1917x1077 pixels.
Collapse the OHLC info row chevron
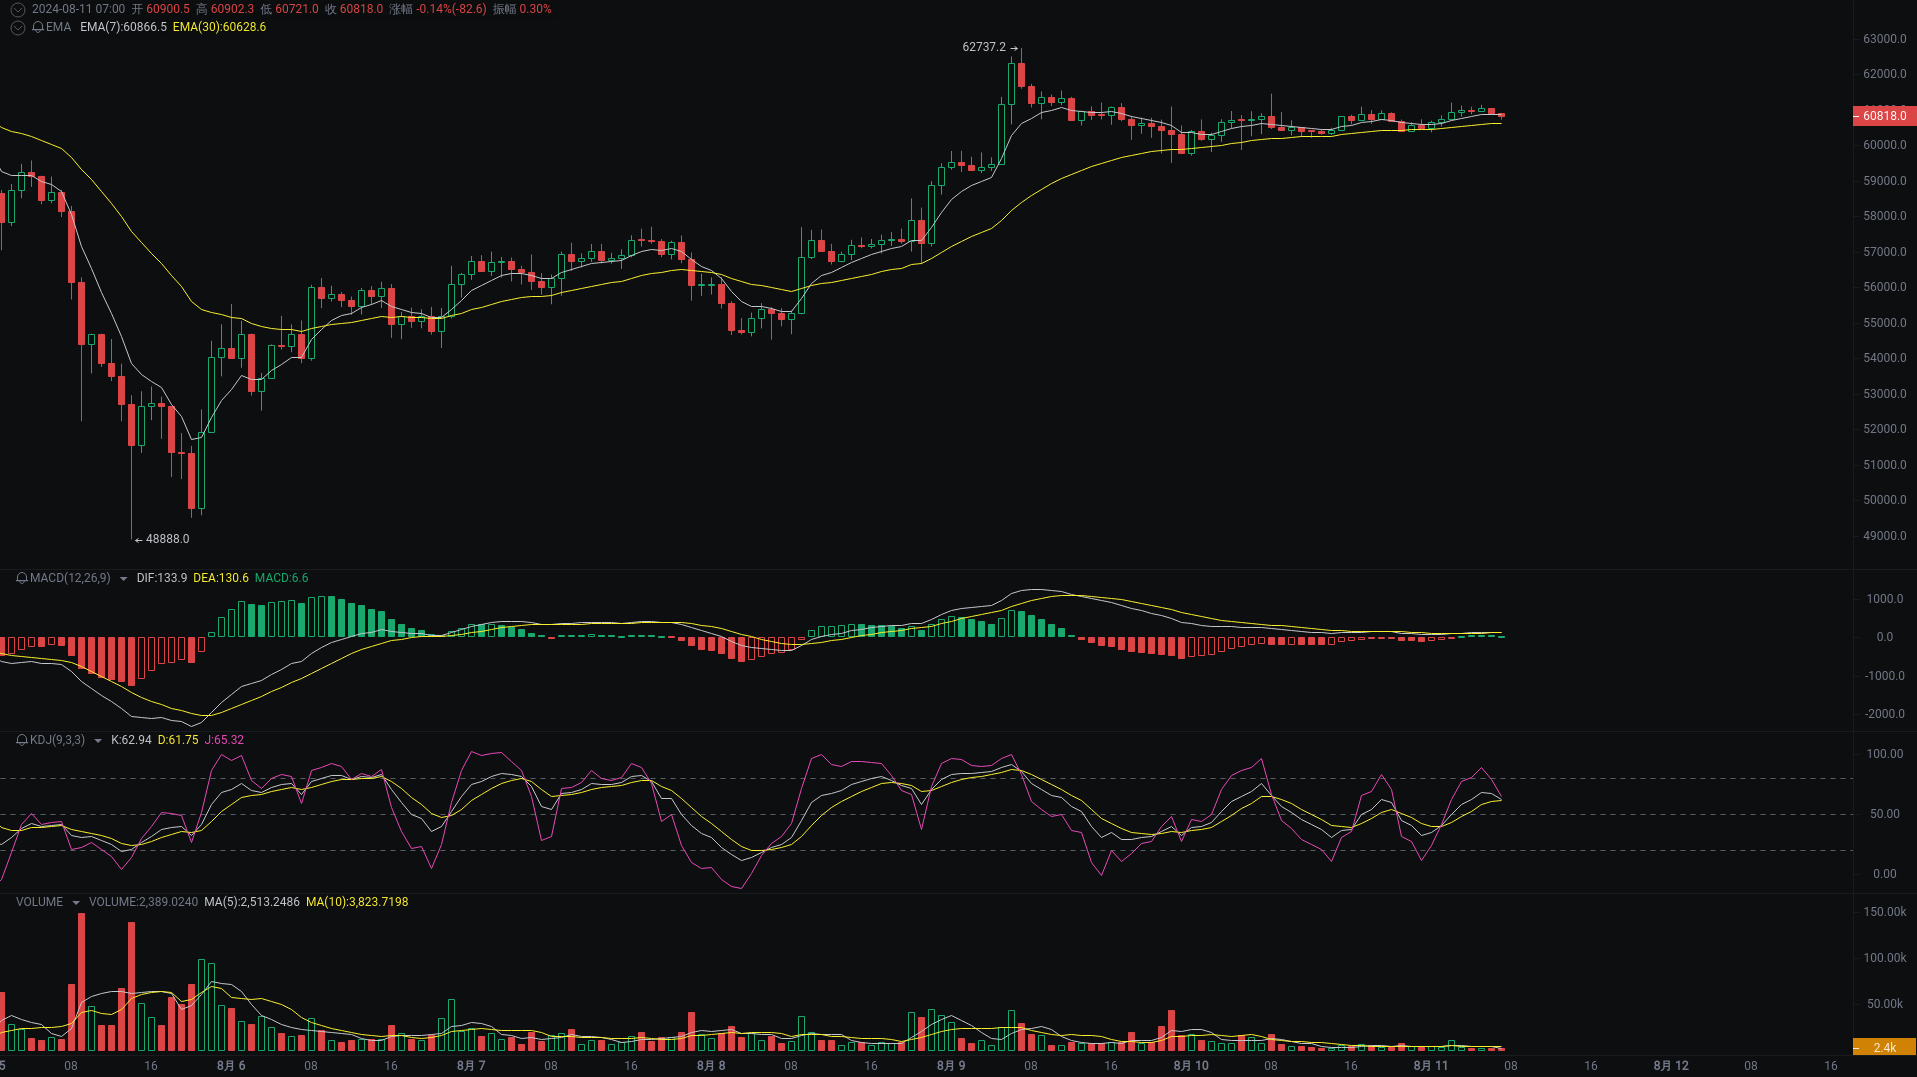[17, 9]
